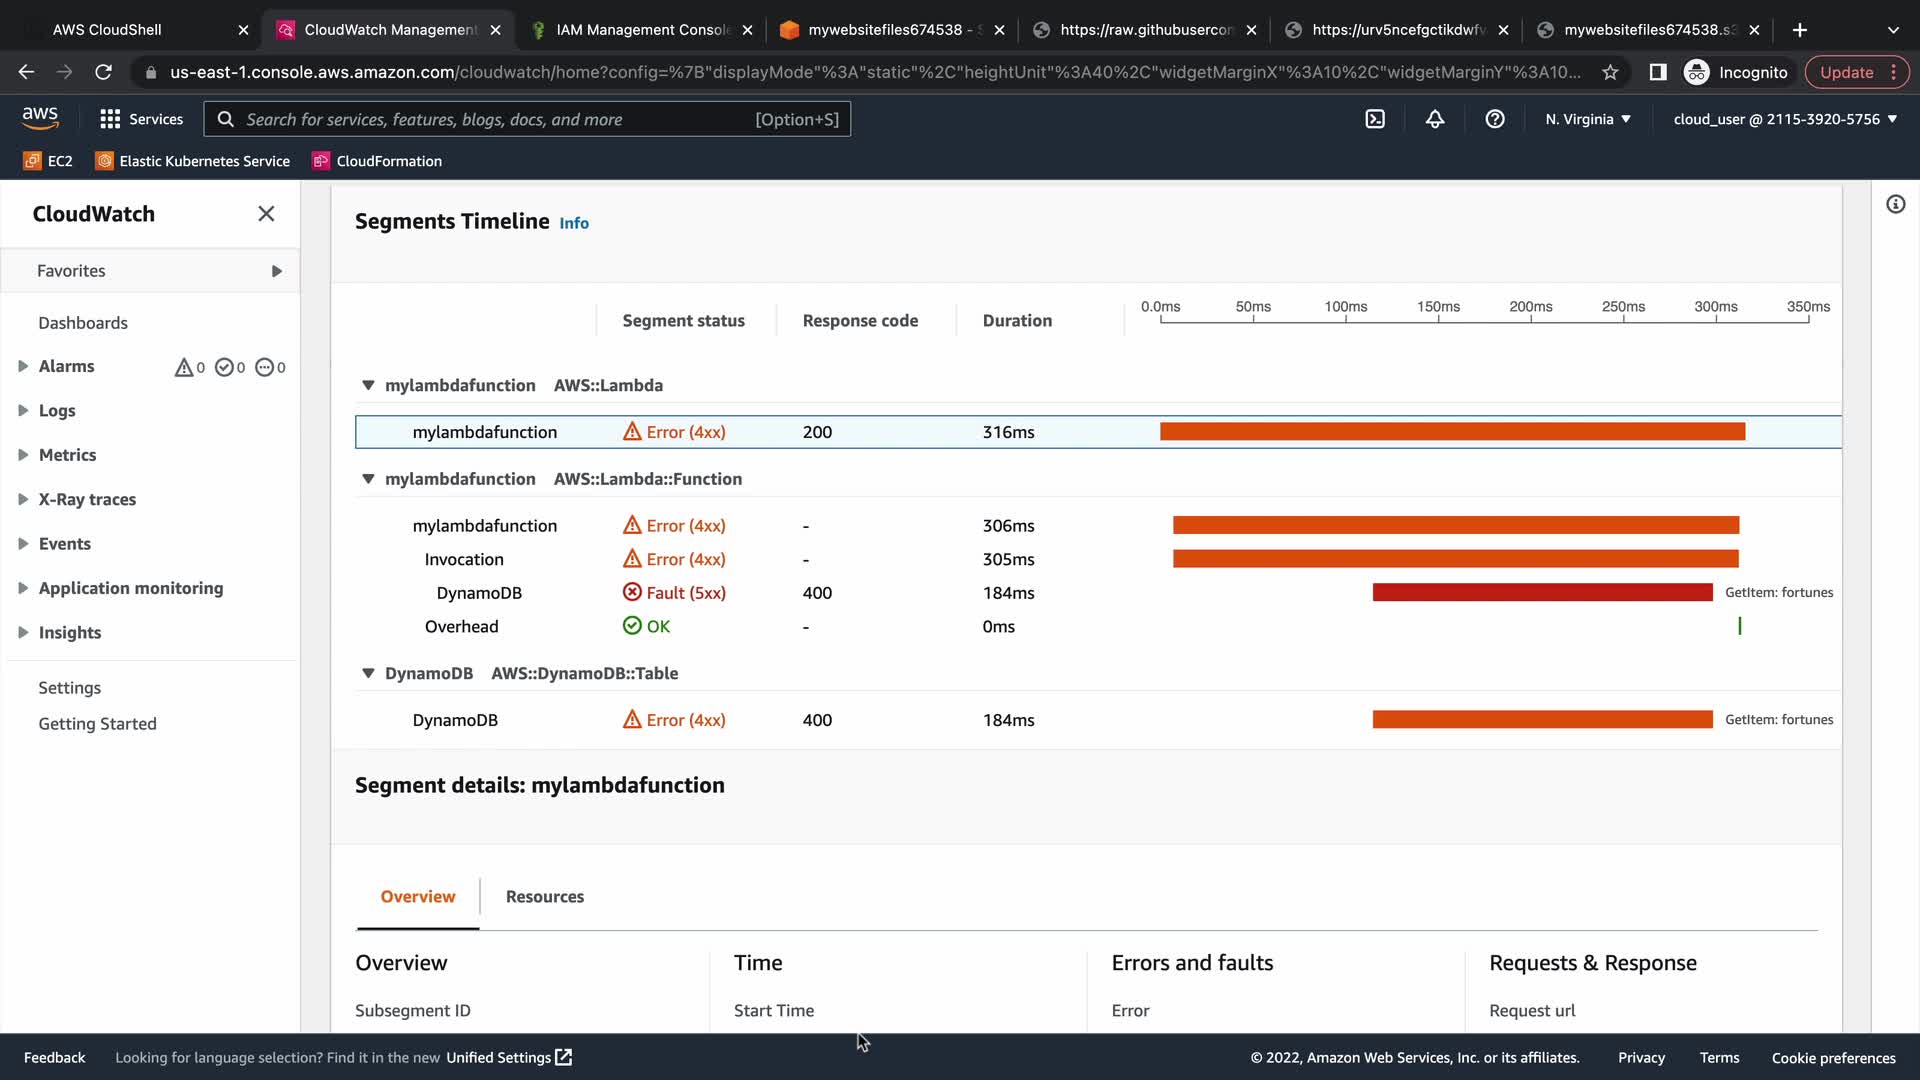Open the AWS support help icon
Image resolution: width=1920 pixels, height=1080 pixels.
(x=1495, y=119)
